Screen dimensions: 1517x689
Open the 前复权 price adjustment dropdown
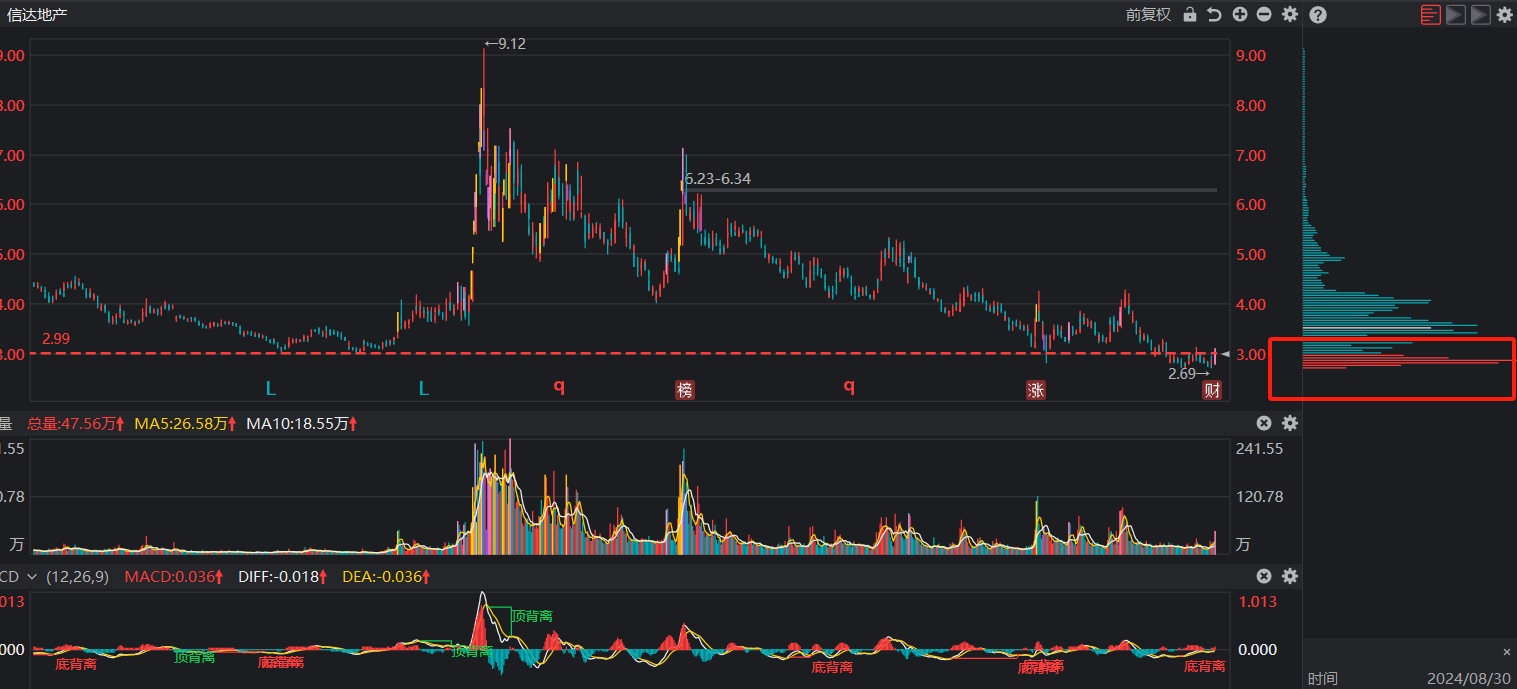coord(1148,14)
